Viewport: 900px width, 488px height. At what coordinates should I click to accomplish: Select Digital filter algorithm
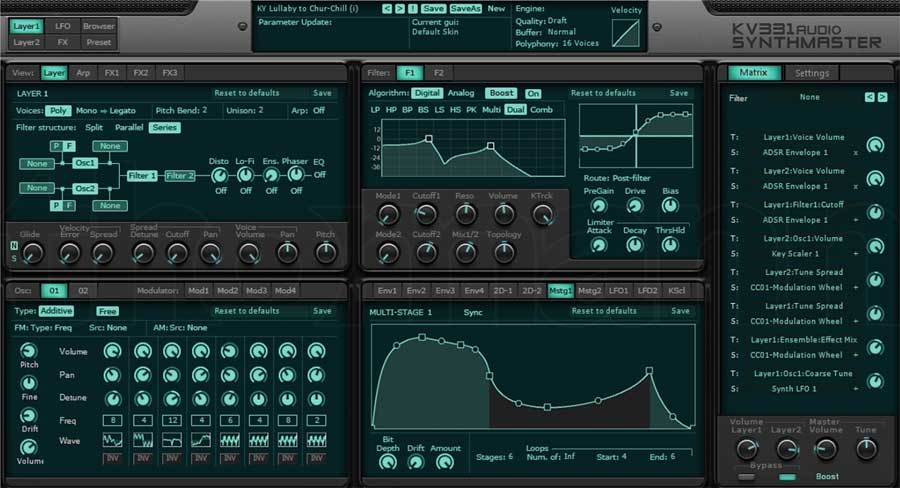(427, 93)
